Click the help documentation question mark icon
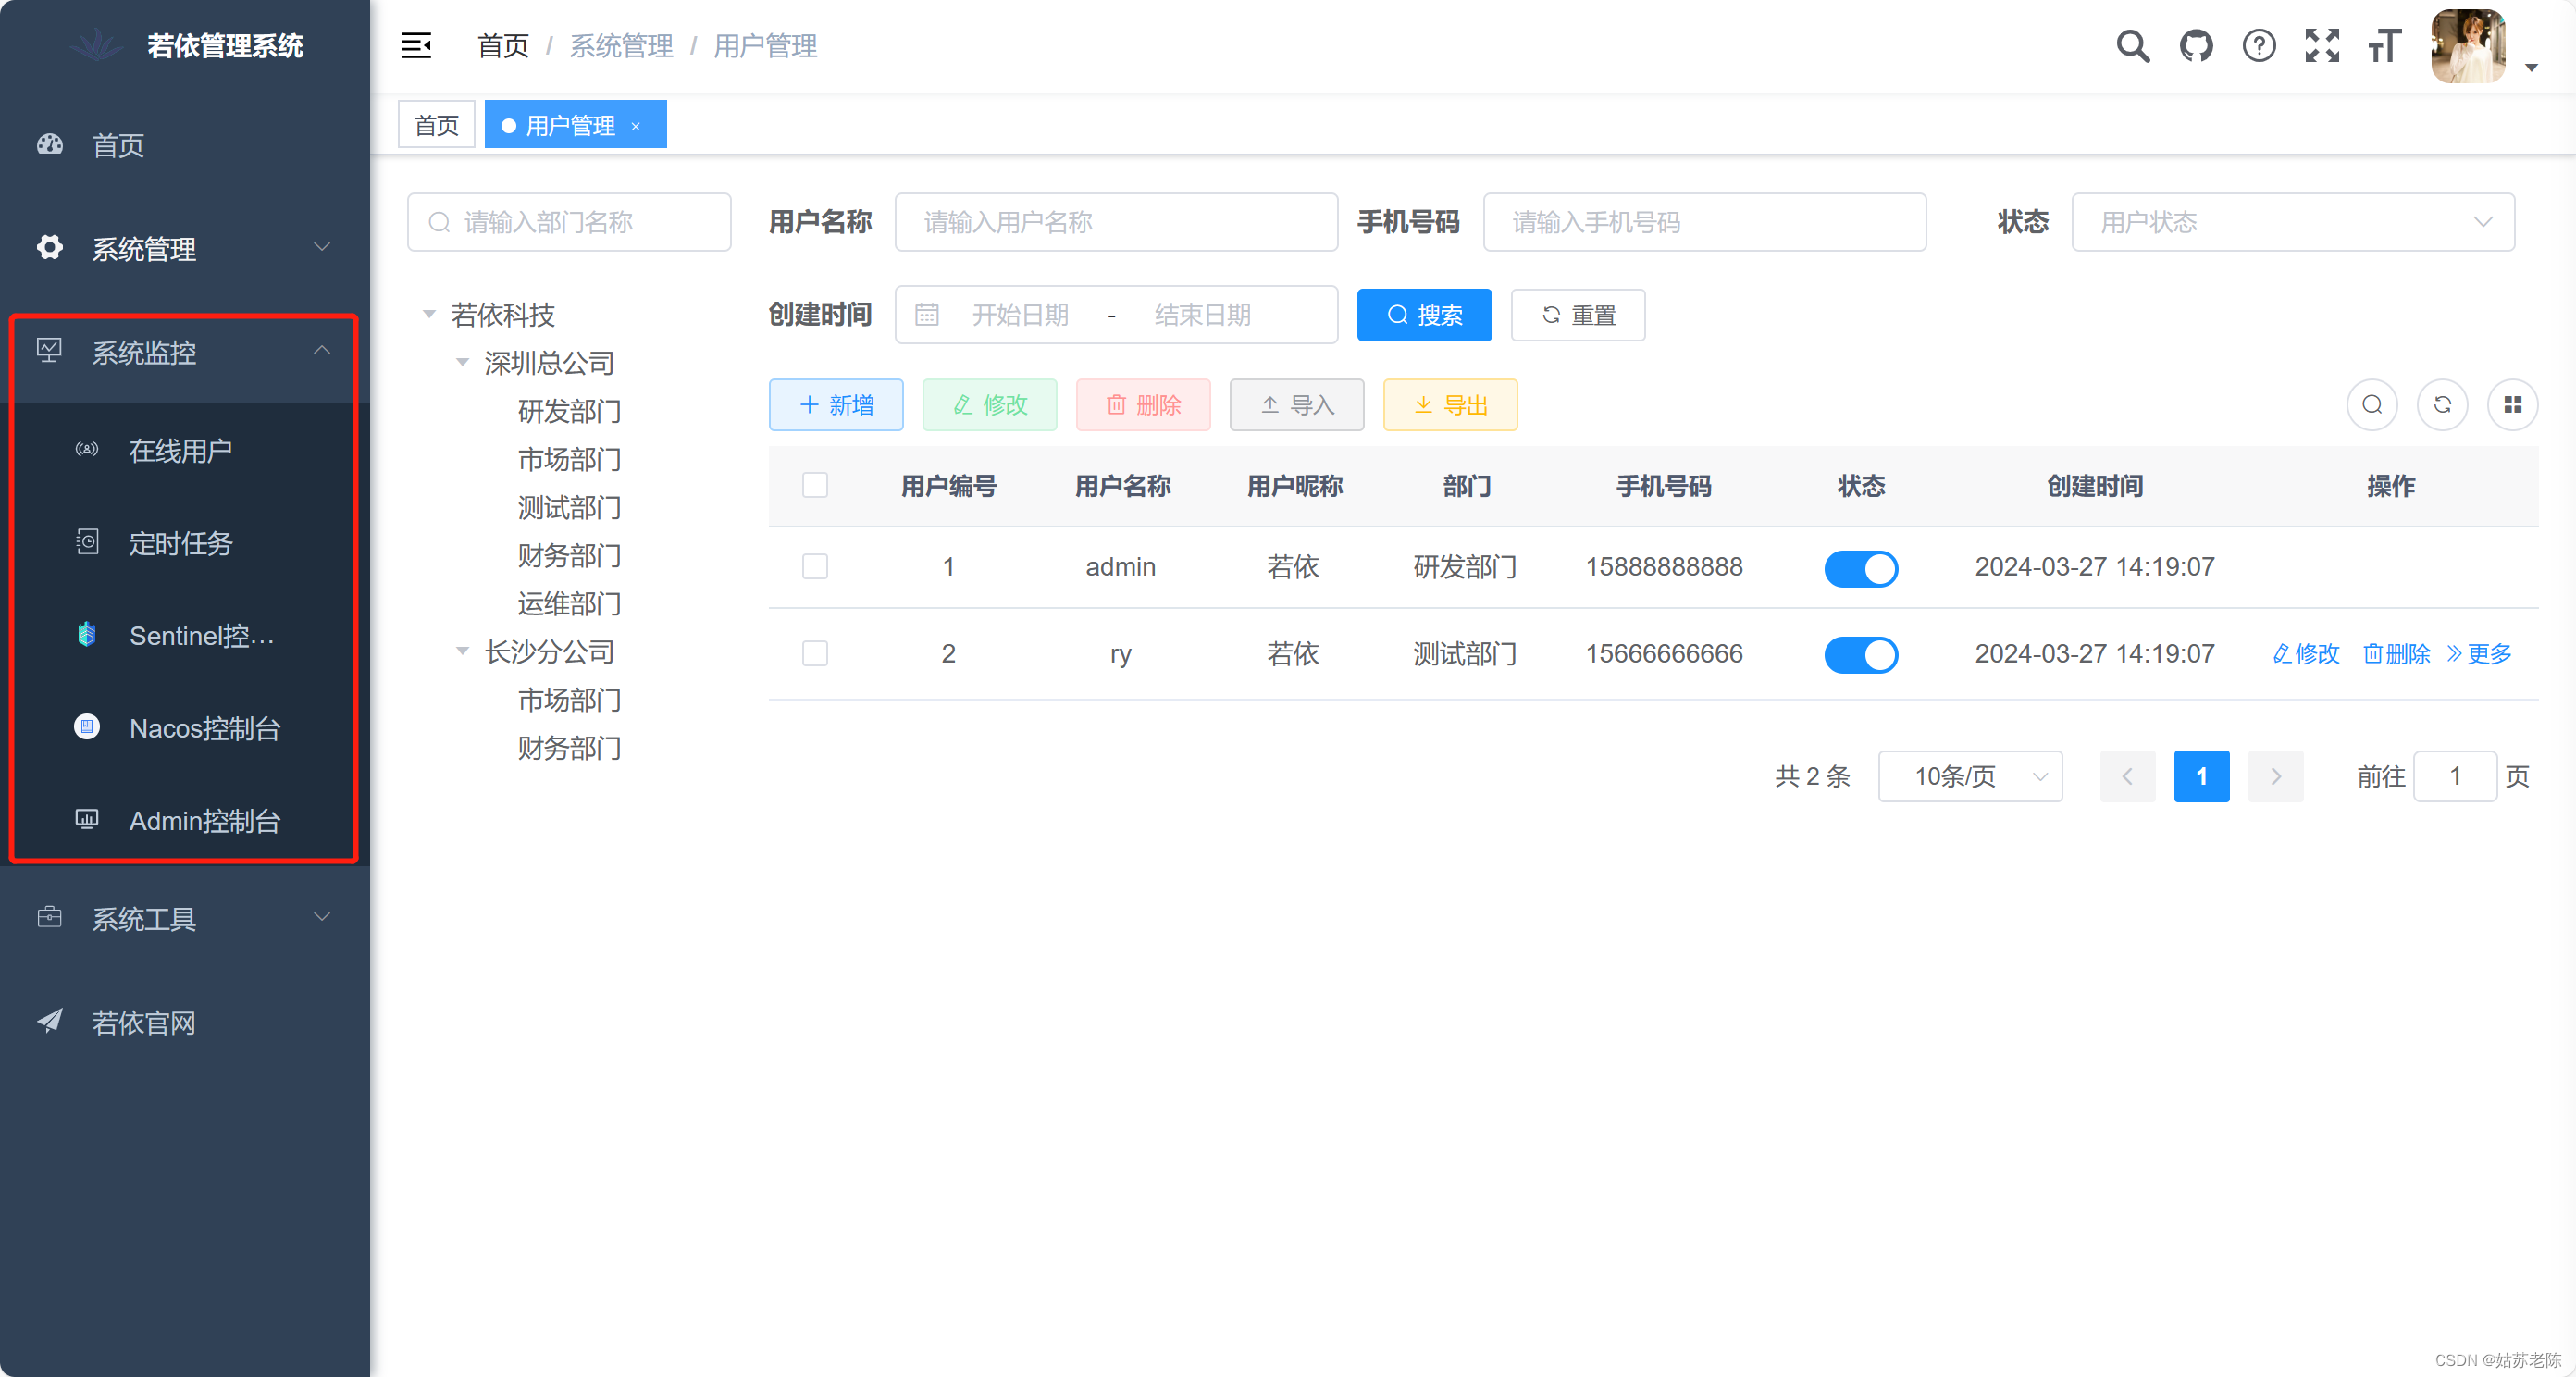Screen dimensions: 2576x1377 pos(2259,46)
